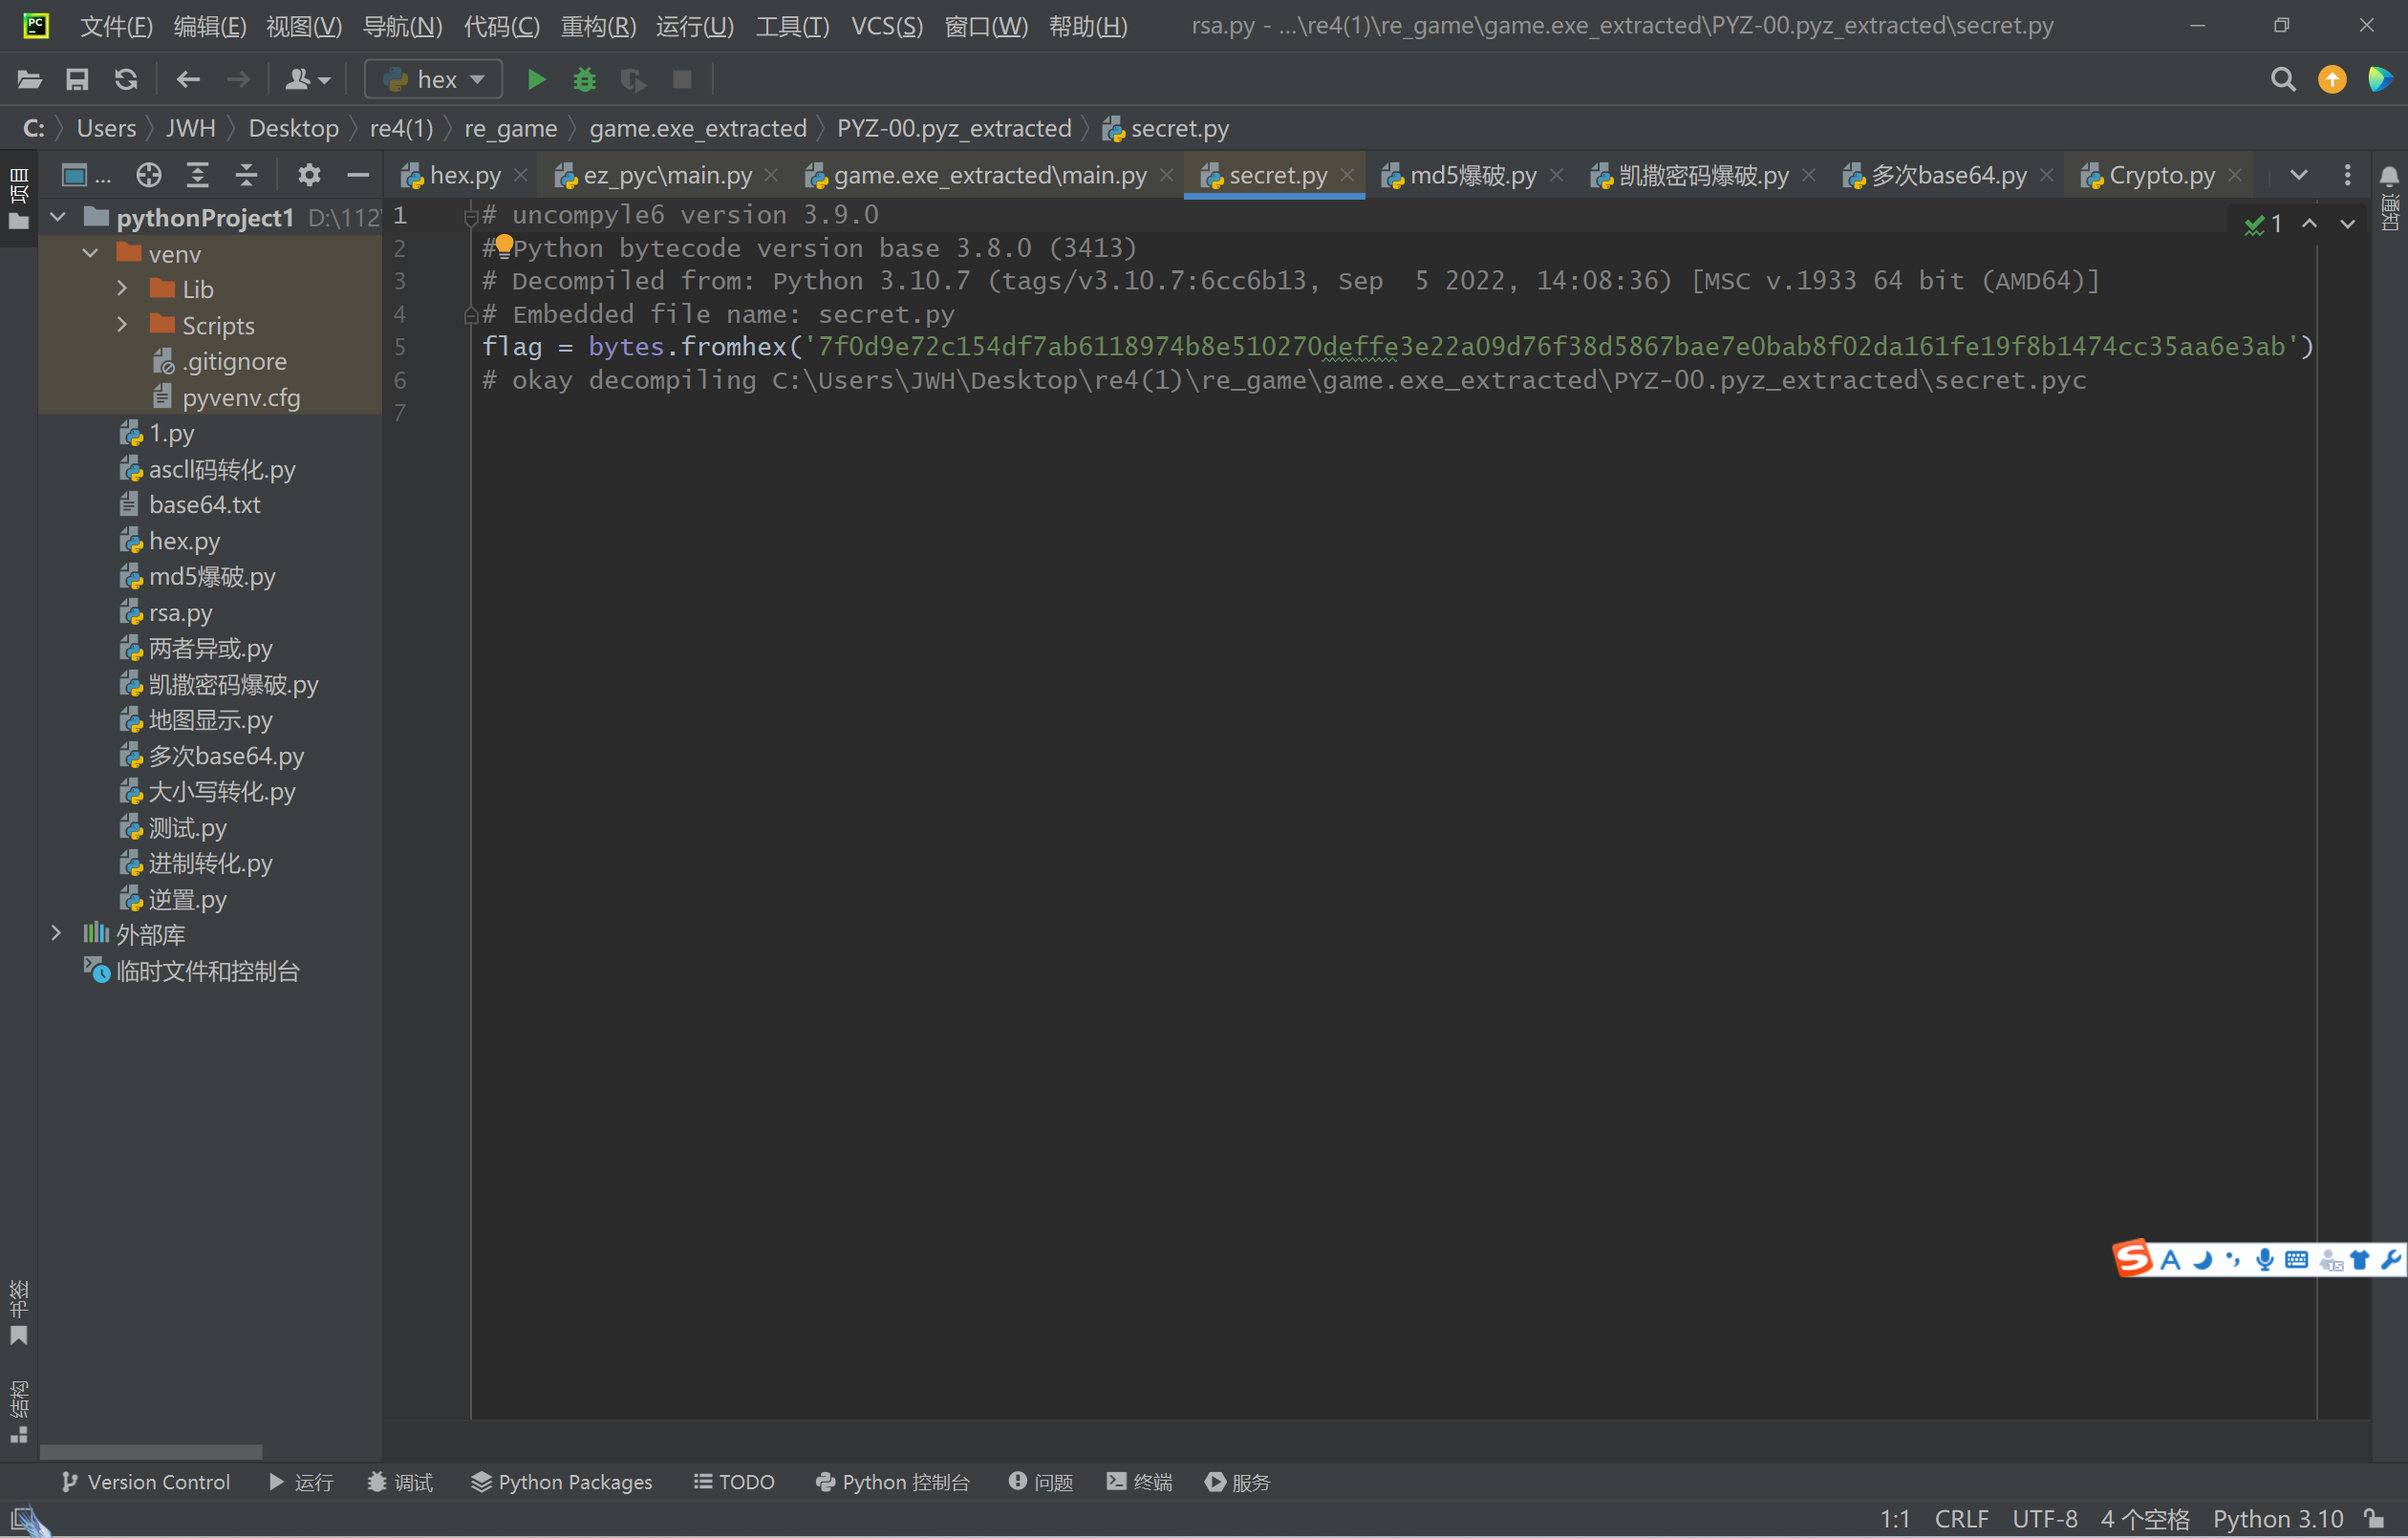2408x1538 pixels.
Task: Jump to previous highlighted problem arrow
Action: click(x=2309, y=224)
